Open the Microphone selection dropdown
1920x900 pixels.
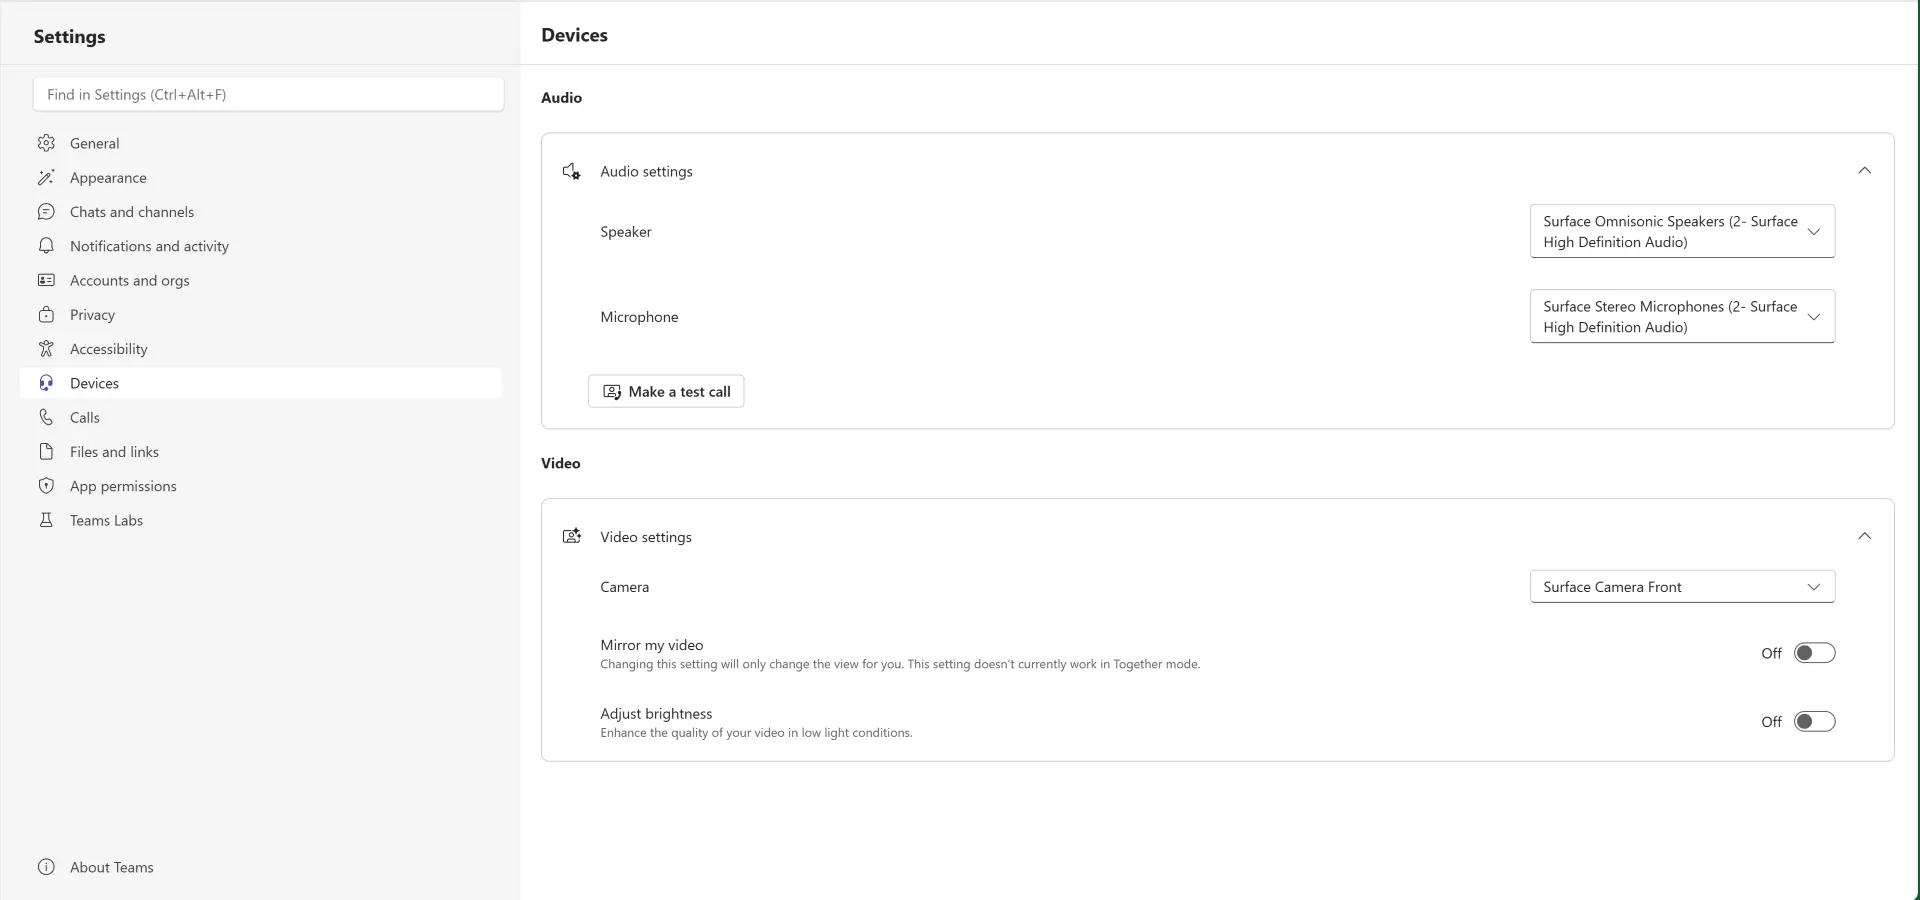click(x=1814, y=316)
